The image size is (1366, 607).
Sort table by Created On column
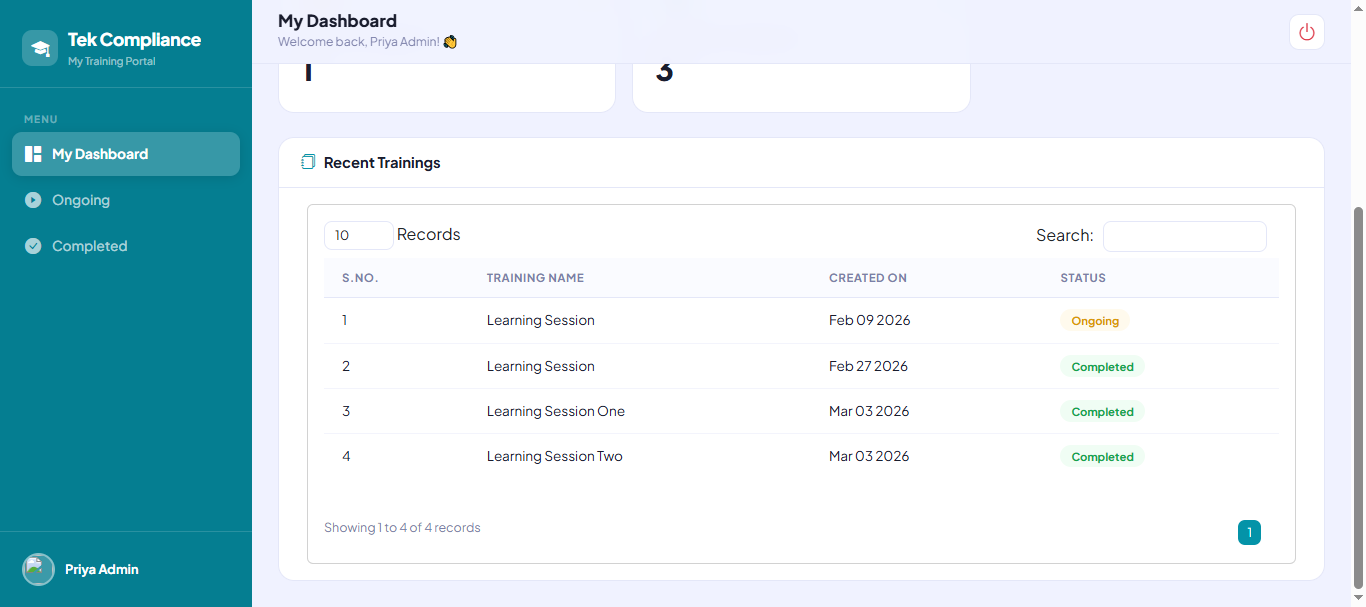[x=867, y=278]
